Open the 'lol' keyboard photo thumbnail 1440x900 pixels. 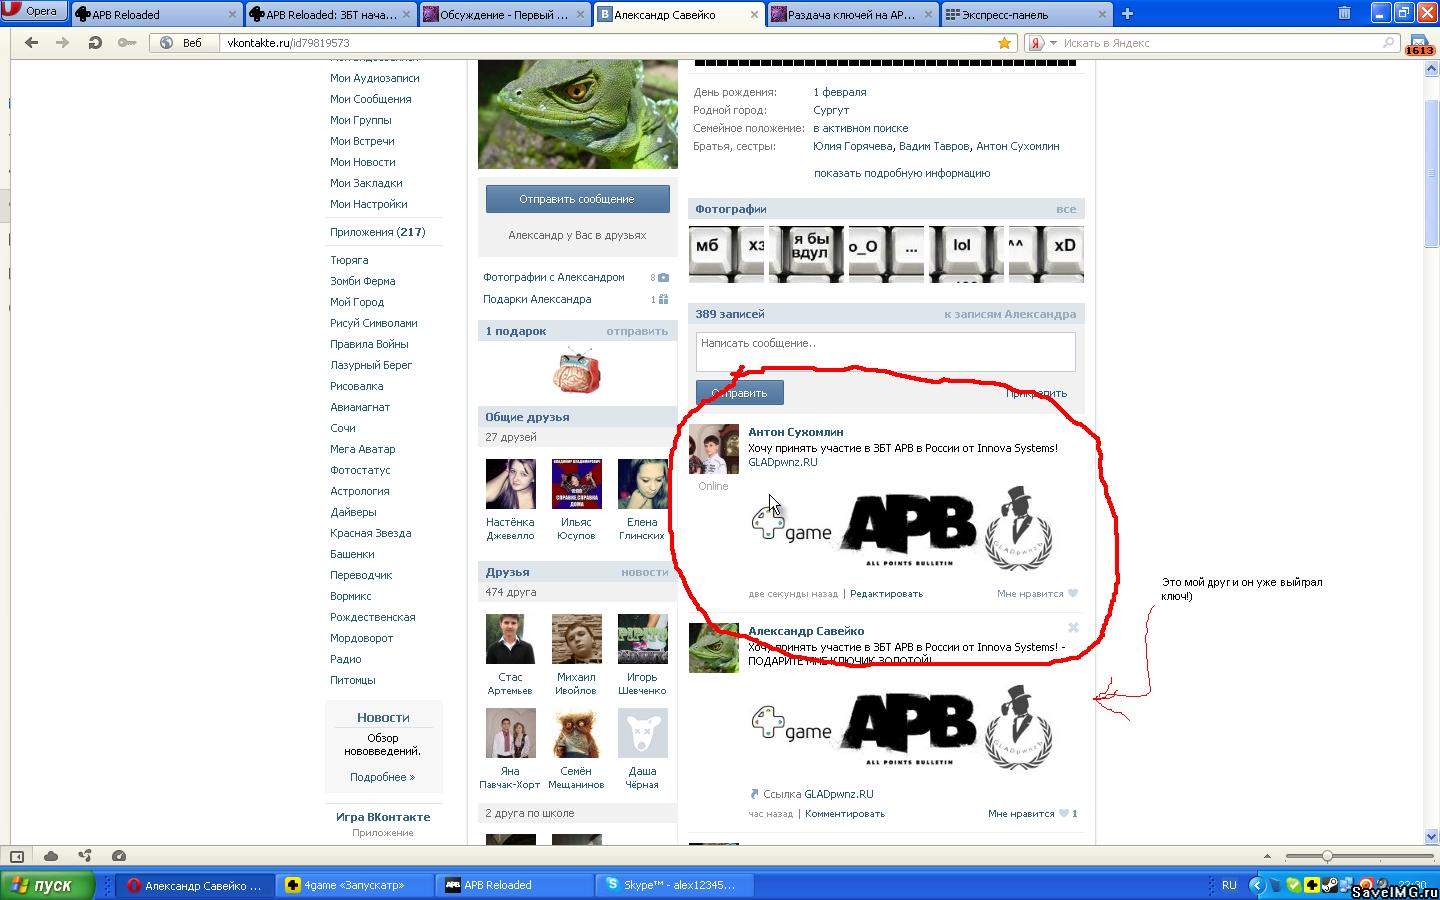tap(964, 254)
